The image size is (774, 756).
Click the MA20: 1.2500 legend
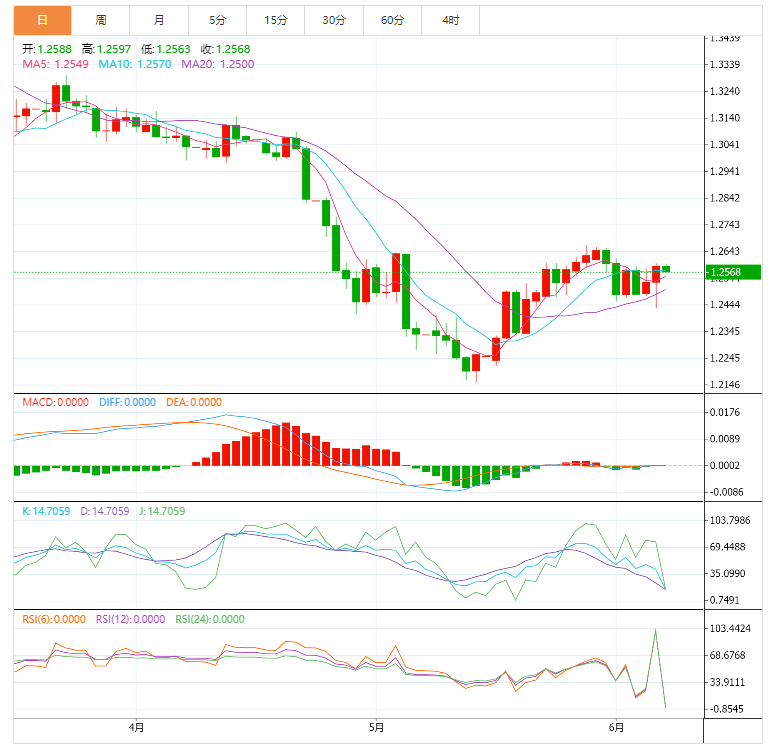pos(218,64)
